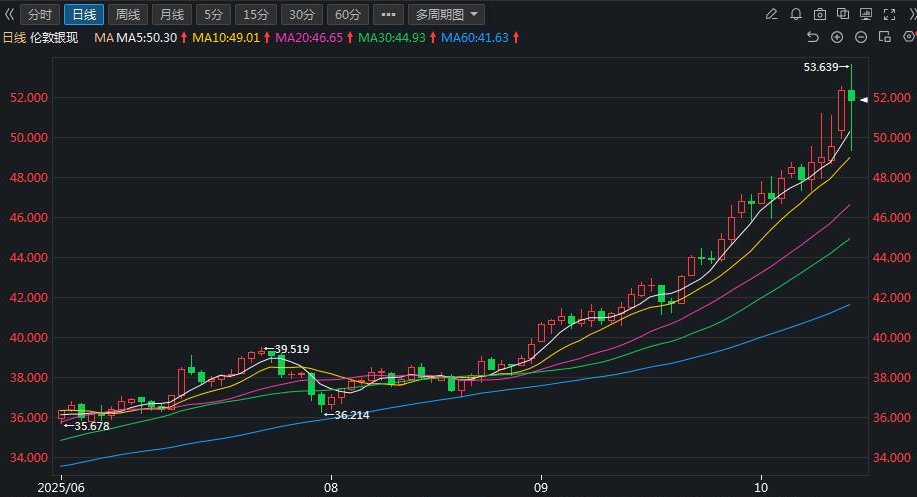
Task: Click the 39.519 peak price label
Action: (292, 349)
